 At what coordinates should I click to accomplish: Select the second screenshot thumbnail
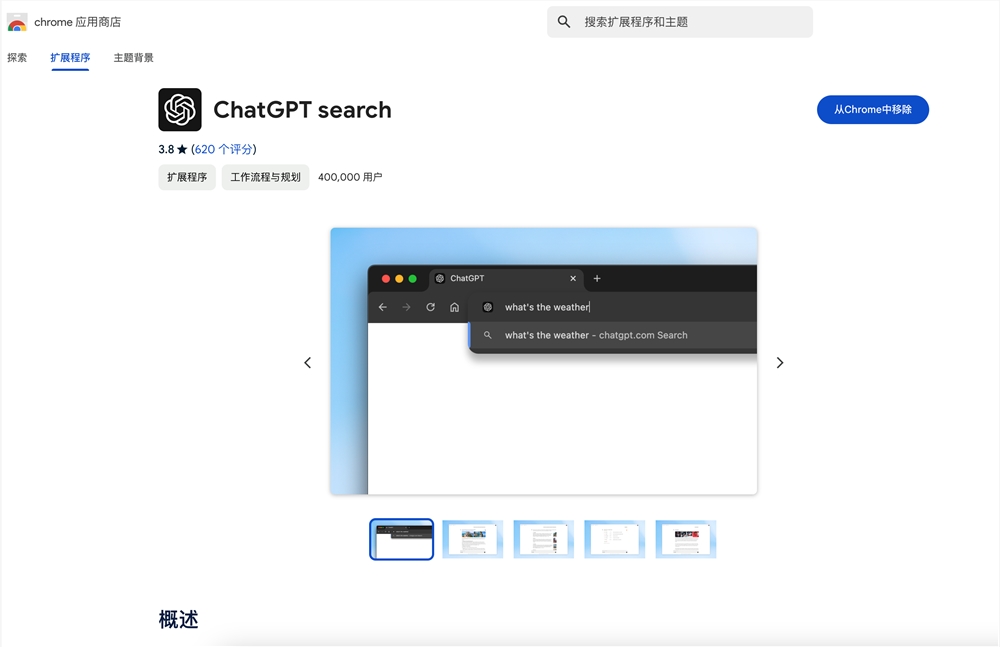tap(473, 539)
